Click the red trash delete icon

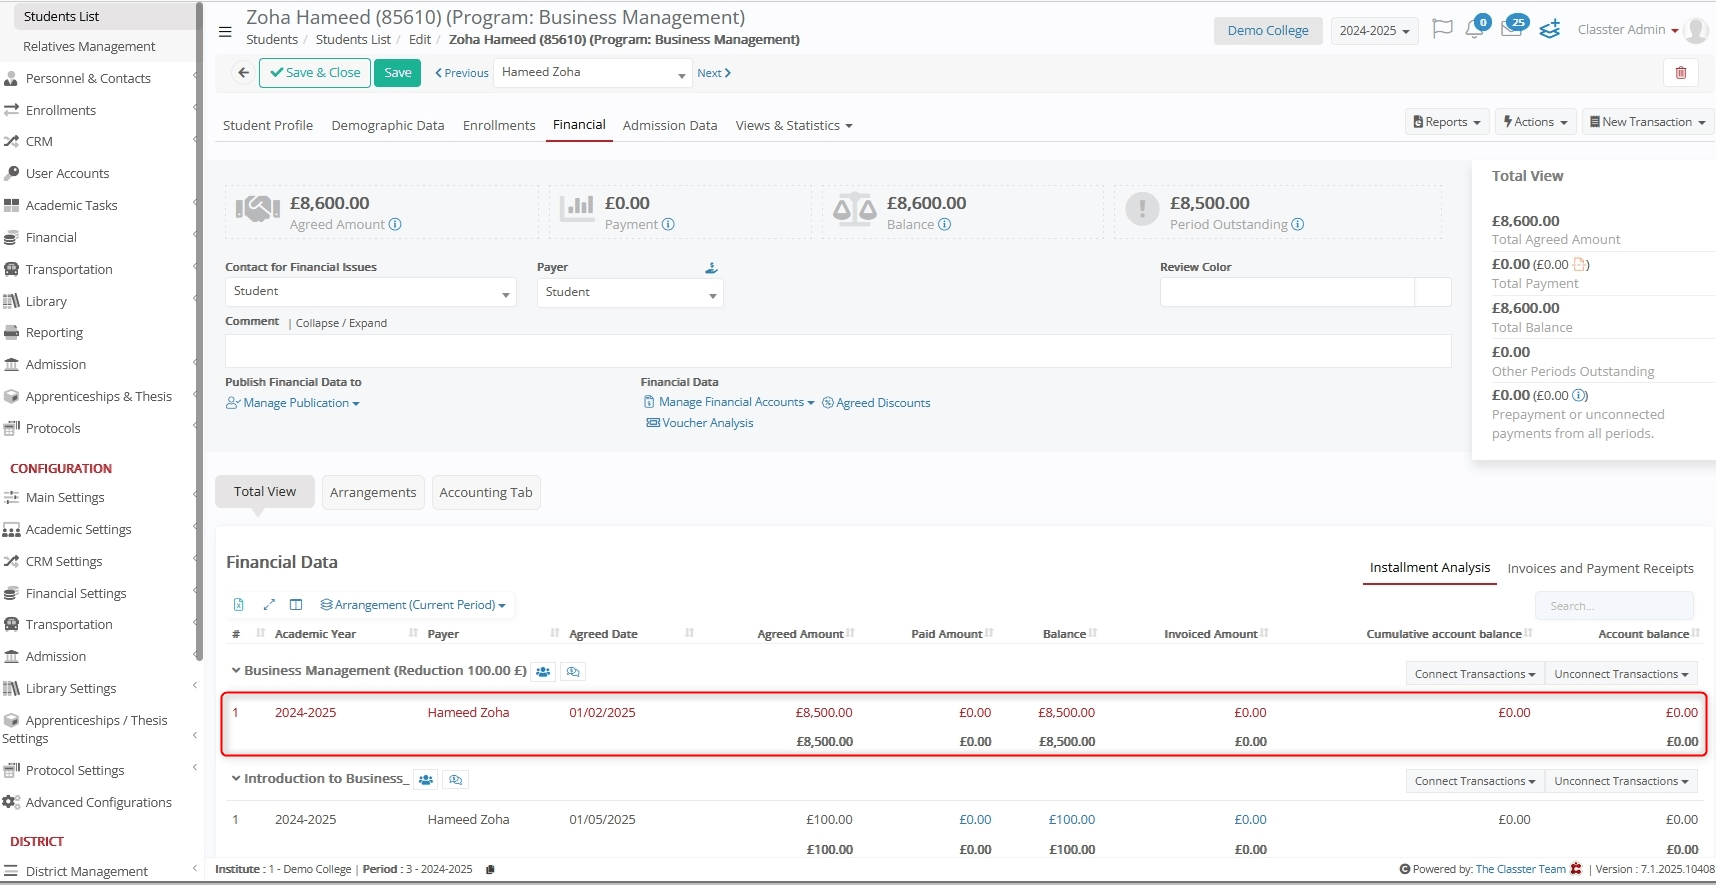[x=1680, y=73]
